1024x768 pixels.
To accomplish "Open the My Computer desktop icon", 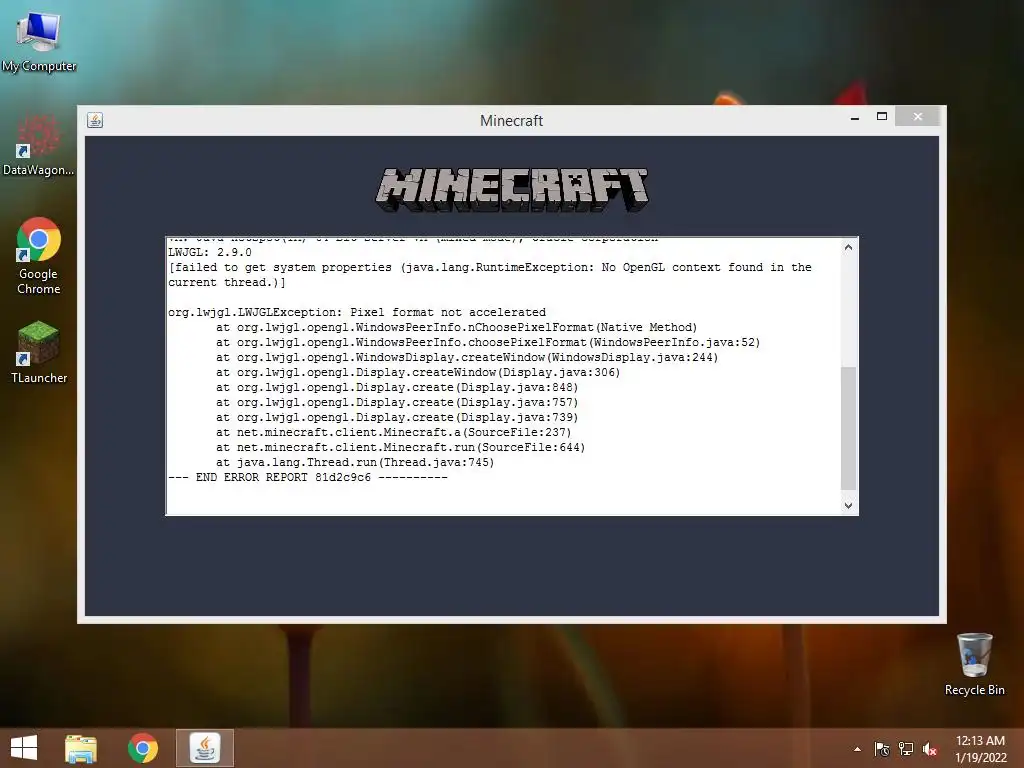I will pos(39,41).
